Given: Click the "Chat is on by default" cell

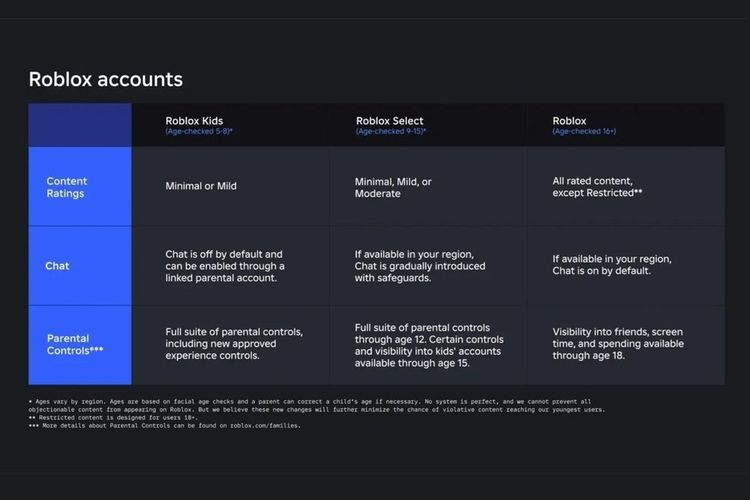Looking at the screenshot, I should (611, 265).
